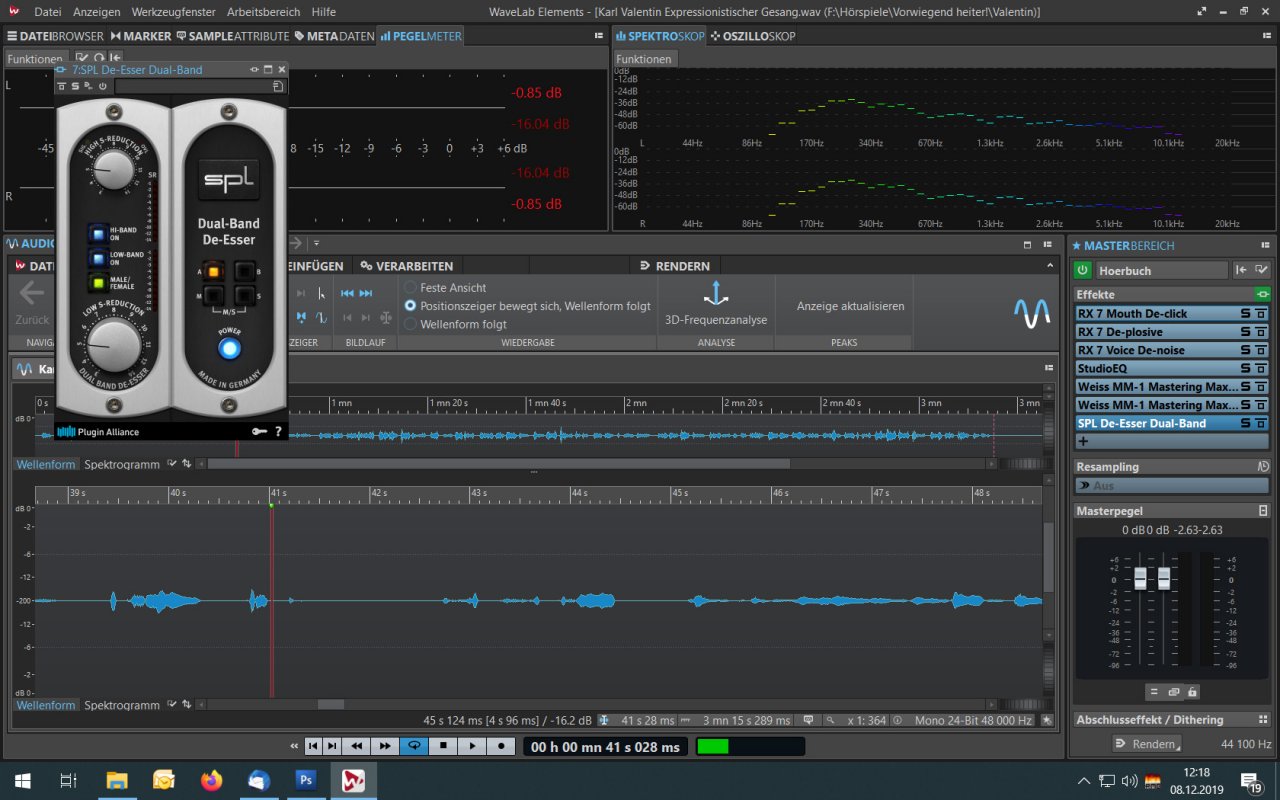Open the Hilfe menu
The height and width of the screenshot is (800, 1280).
[x=323, y=12]
